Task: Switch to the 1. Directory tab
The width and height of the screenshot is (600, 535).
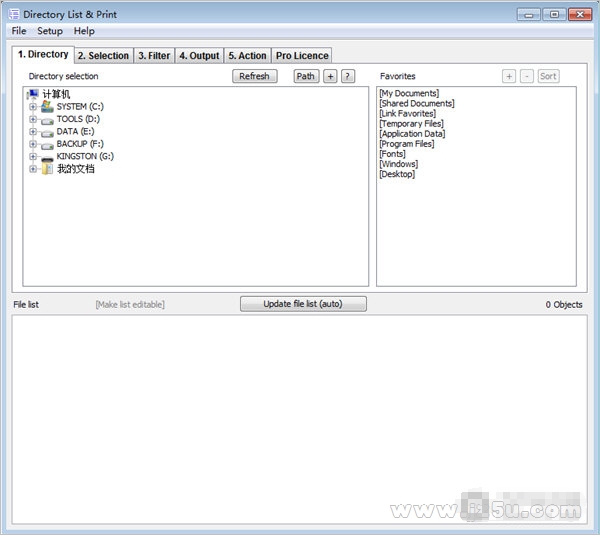Action: (43, 54)
